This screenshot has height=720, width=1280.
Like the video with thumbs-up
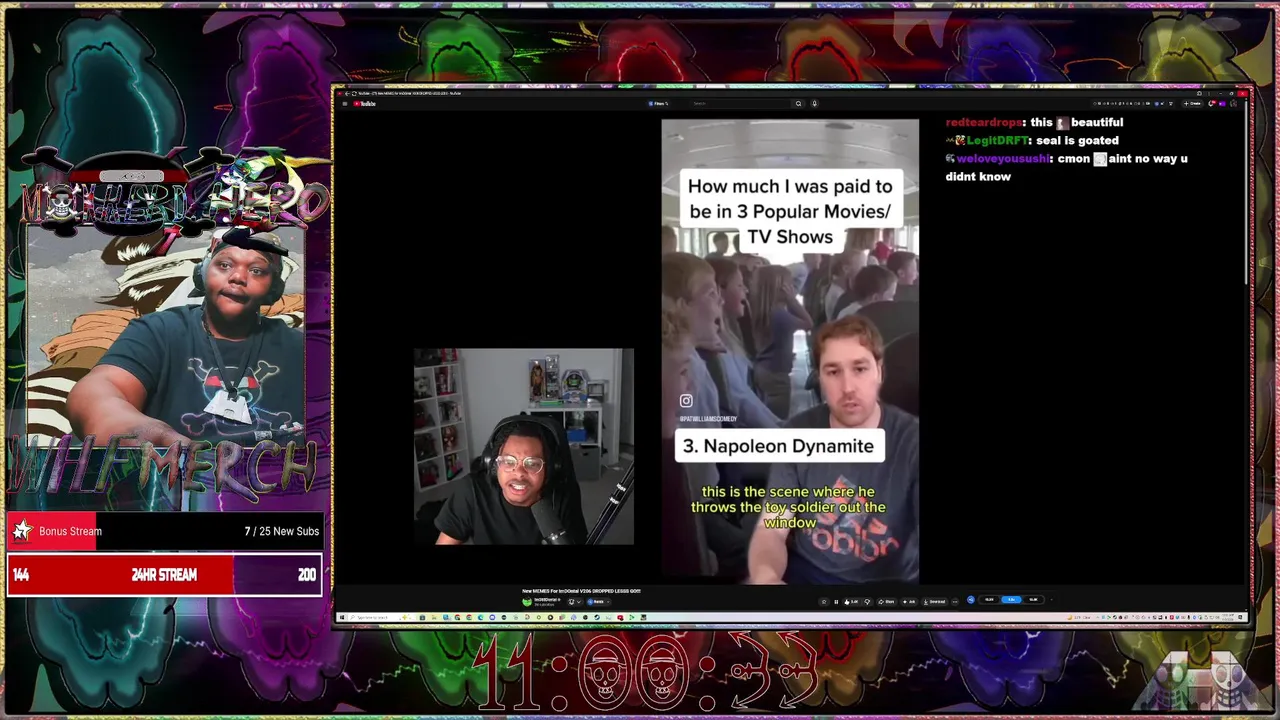pyautogui.click(x=851, y=601)
